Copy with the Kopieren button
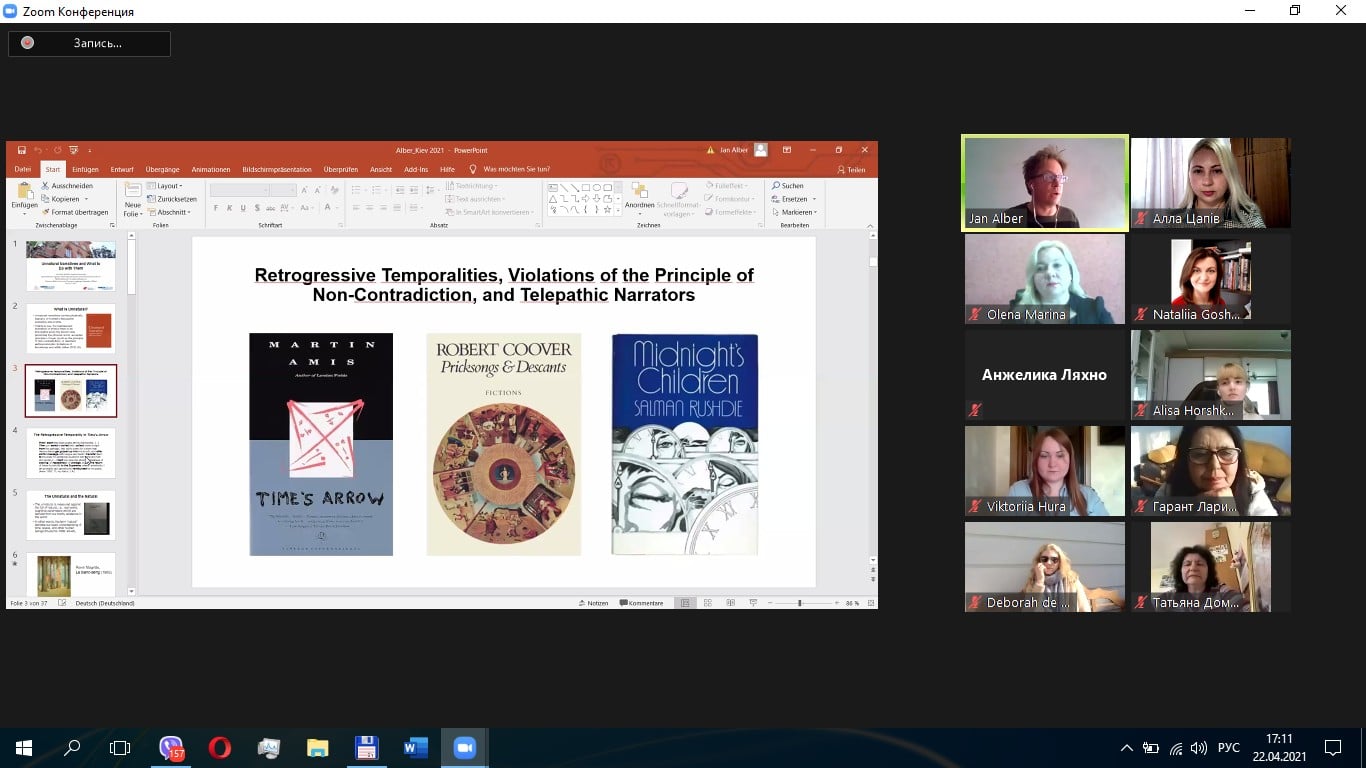 click(x=61, y=199)
